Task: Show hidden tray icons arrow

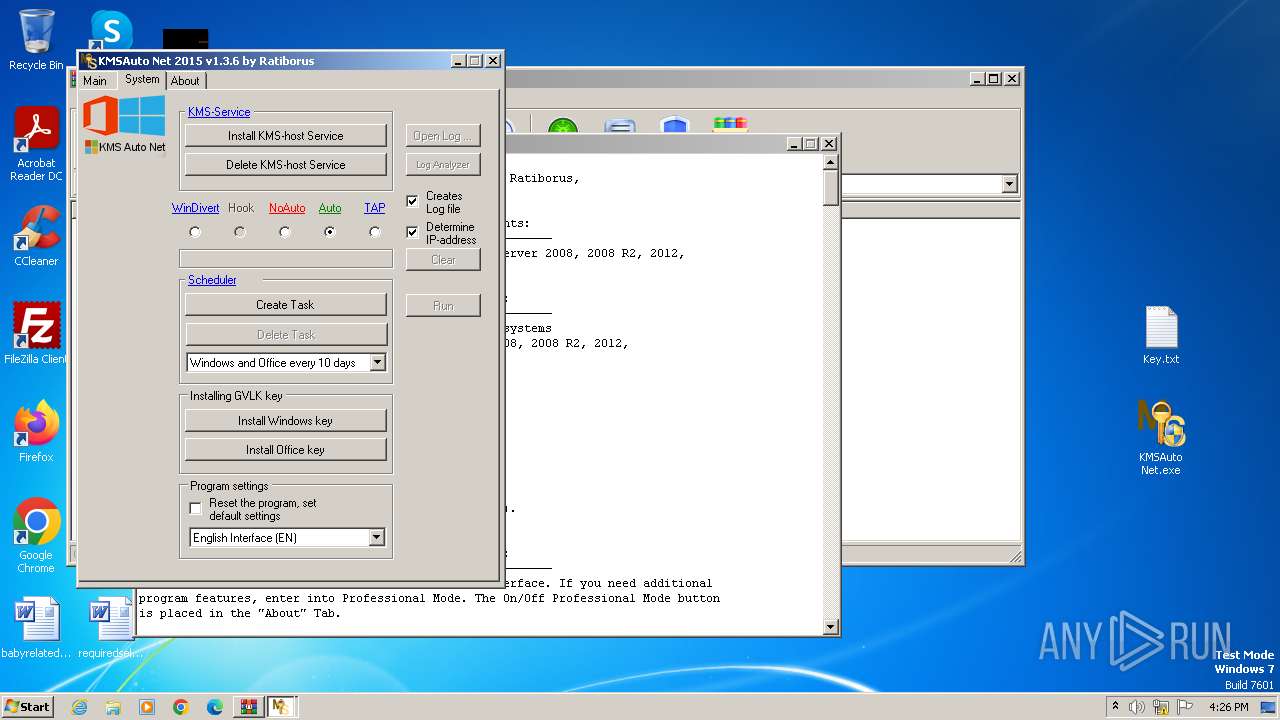Action: click(x=1116, y=707)
